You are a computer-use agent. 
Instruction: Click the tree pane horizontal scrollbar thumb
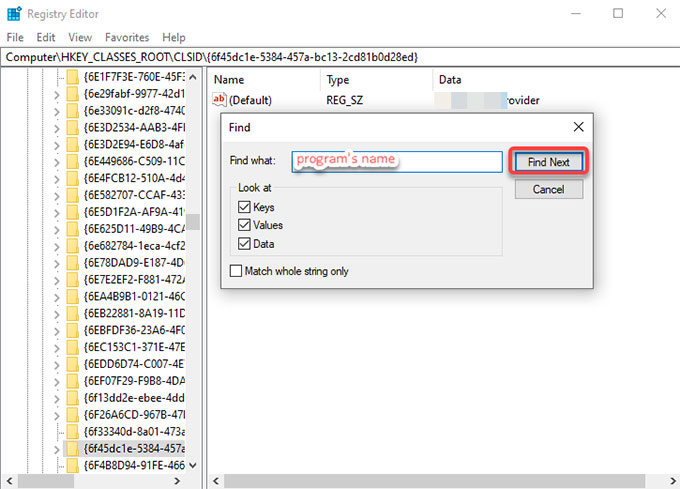[46, 480]
